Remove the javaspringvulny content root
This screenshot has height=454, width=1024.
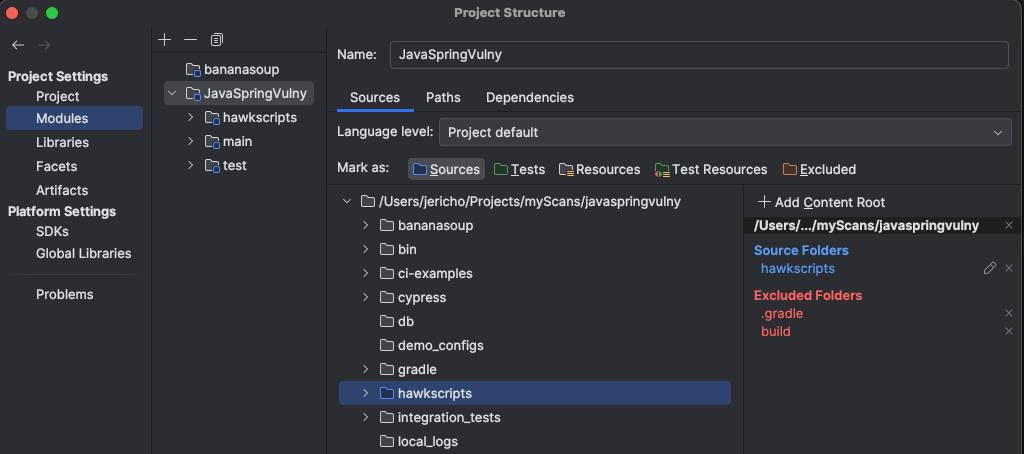click(1009, 226)
